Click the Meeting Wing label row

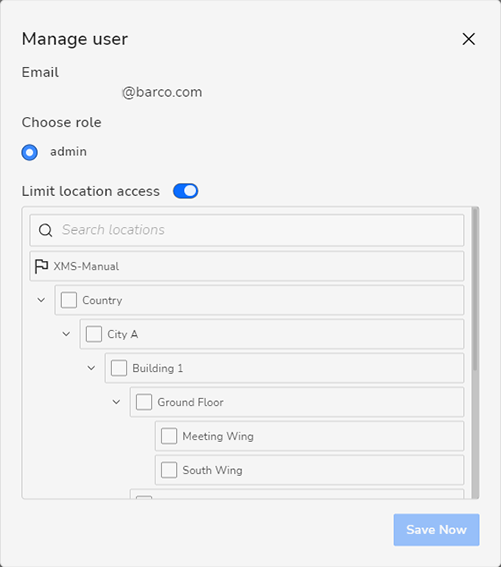click(309, 436)
